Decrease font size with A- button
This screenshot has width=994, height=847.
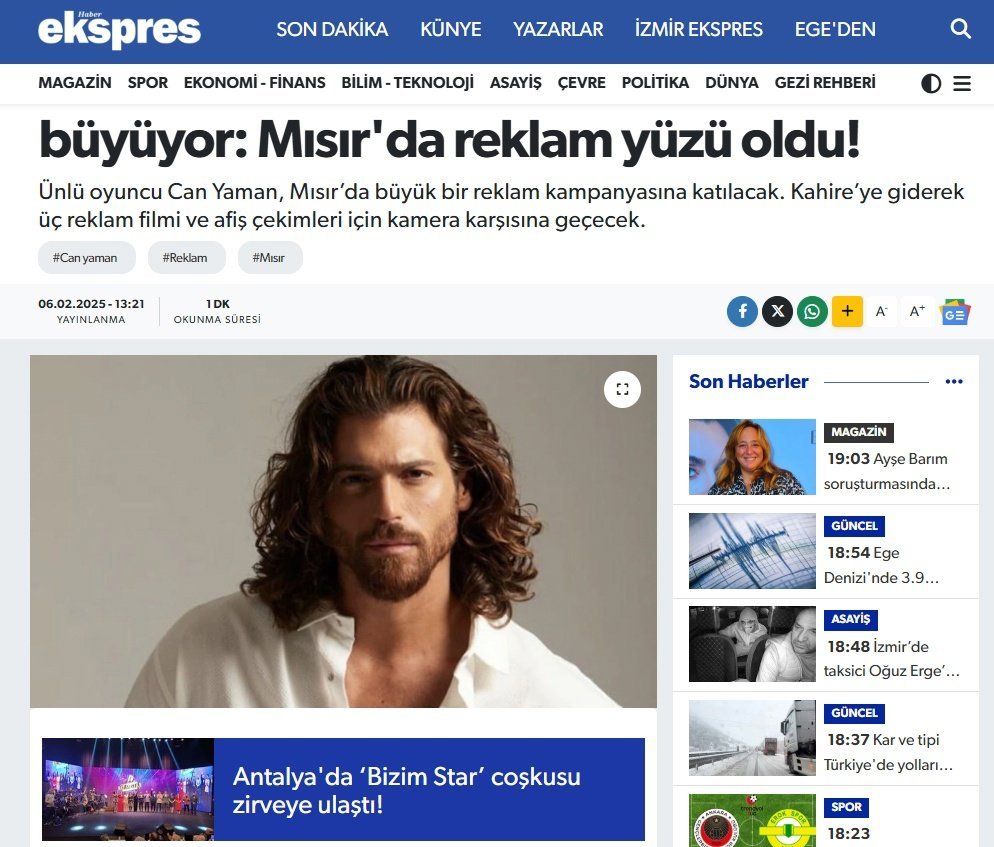tap(881, 311)
